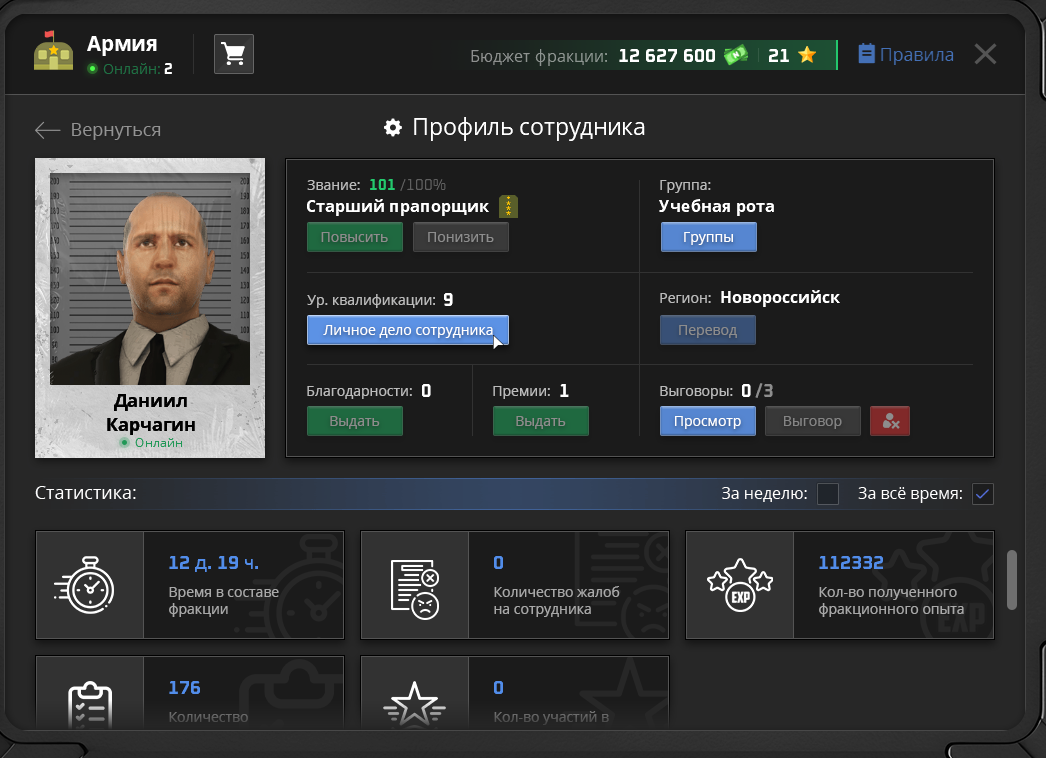
Task: Click the EXP stars experience icon
Action: [x=740, y=585]
